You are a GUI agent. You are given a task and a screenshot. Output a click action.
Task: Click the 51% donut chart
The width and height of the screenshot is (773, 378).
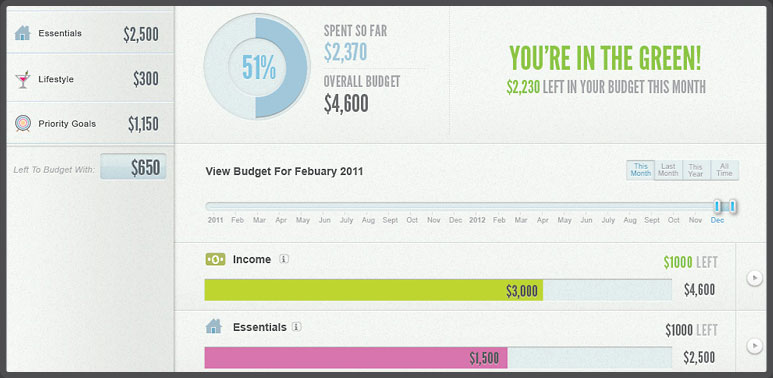(257, 68)
